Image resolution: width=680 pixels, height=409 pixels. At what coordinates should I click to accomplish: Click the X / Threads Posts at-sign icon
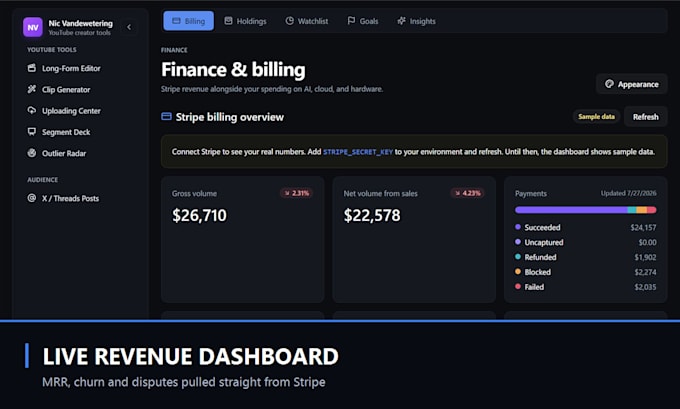pyautogui.click(x=32, y=198)
